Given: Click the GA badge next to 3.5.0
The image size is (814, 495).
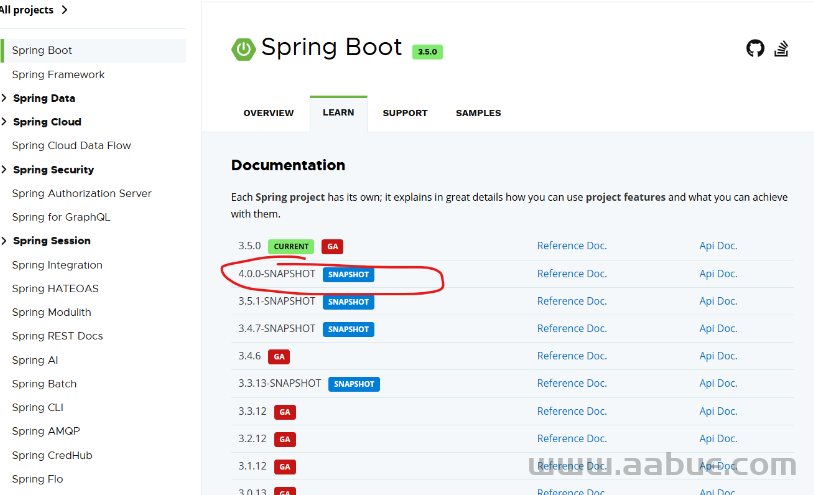Looking at the screenshot, I should click(332, 246).
